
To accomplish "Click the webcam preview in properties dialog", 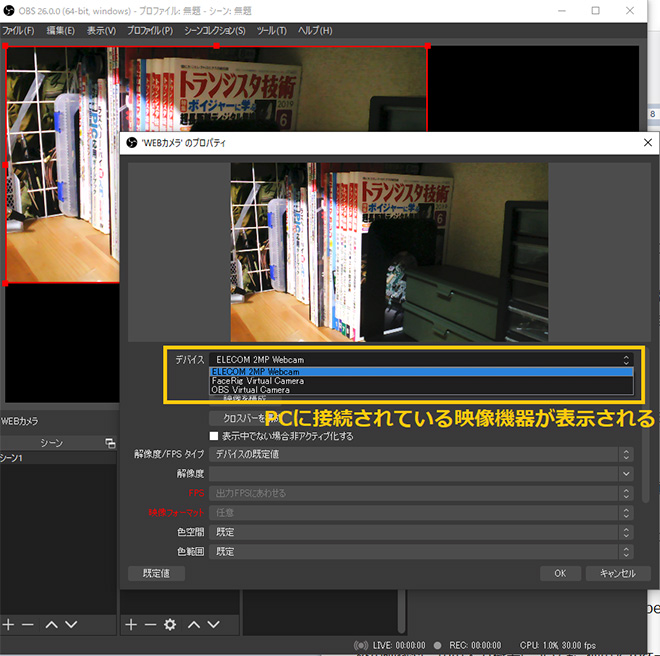I will point(389,252).
